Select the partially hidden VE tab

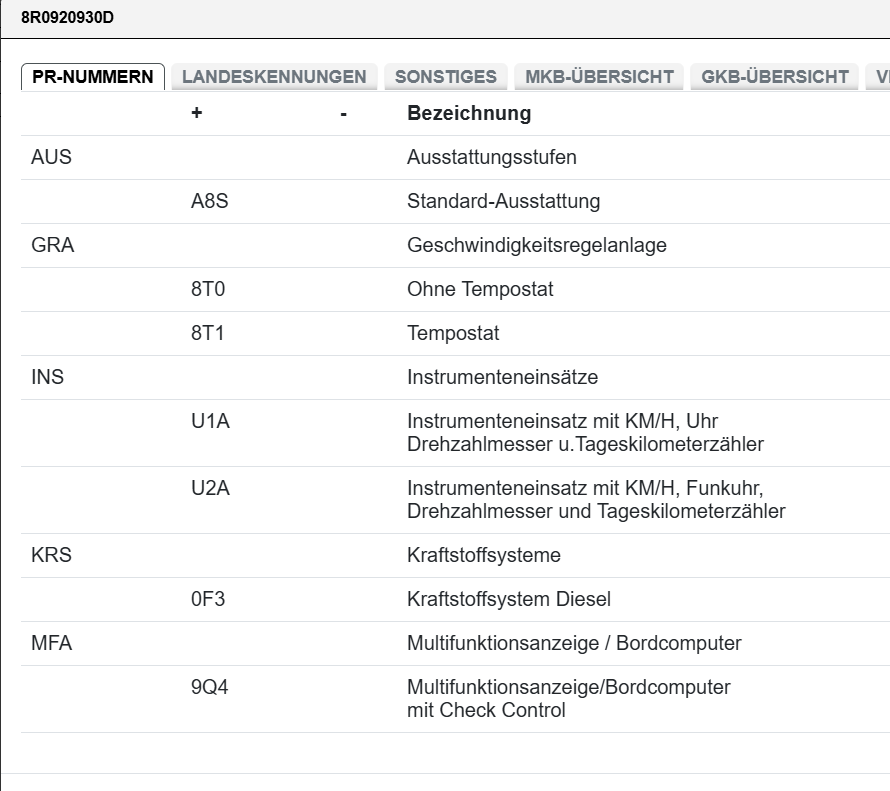coord(880,76)
